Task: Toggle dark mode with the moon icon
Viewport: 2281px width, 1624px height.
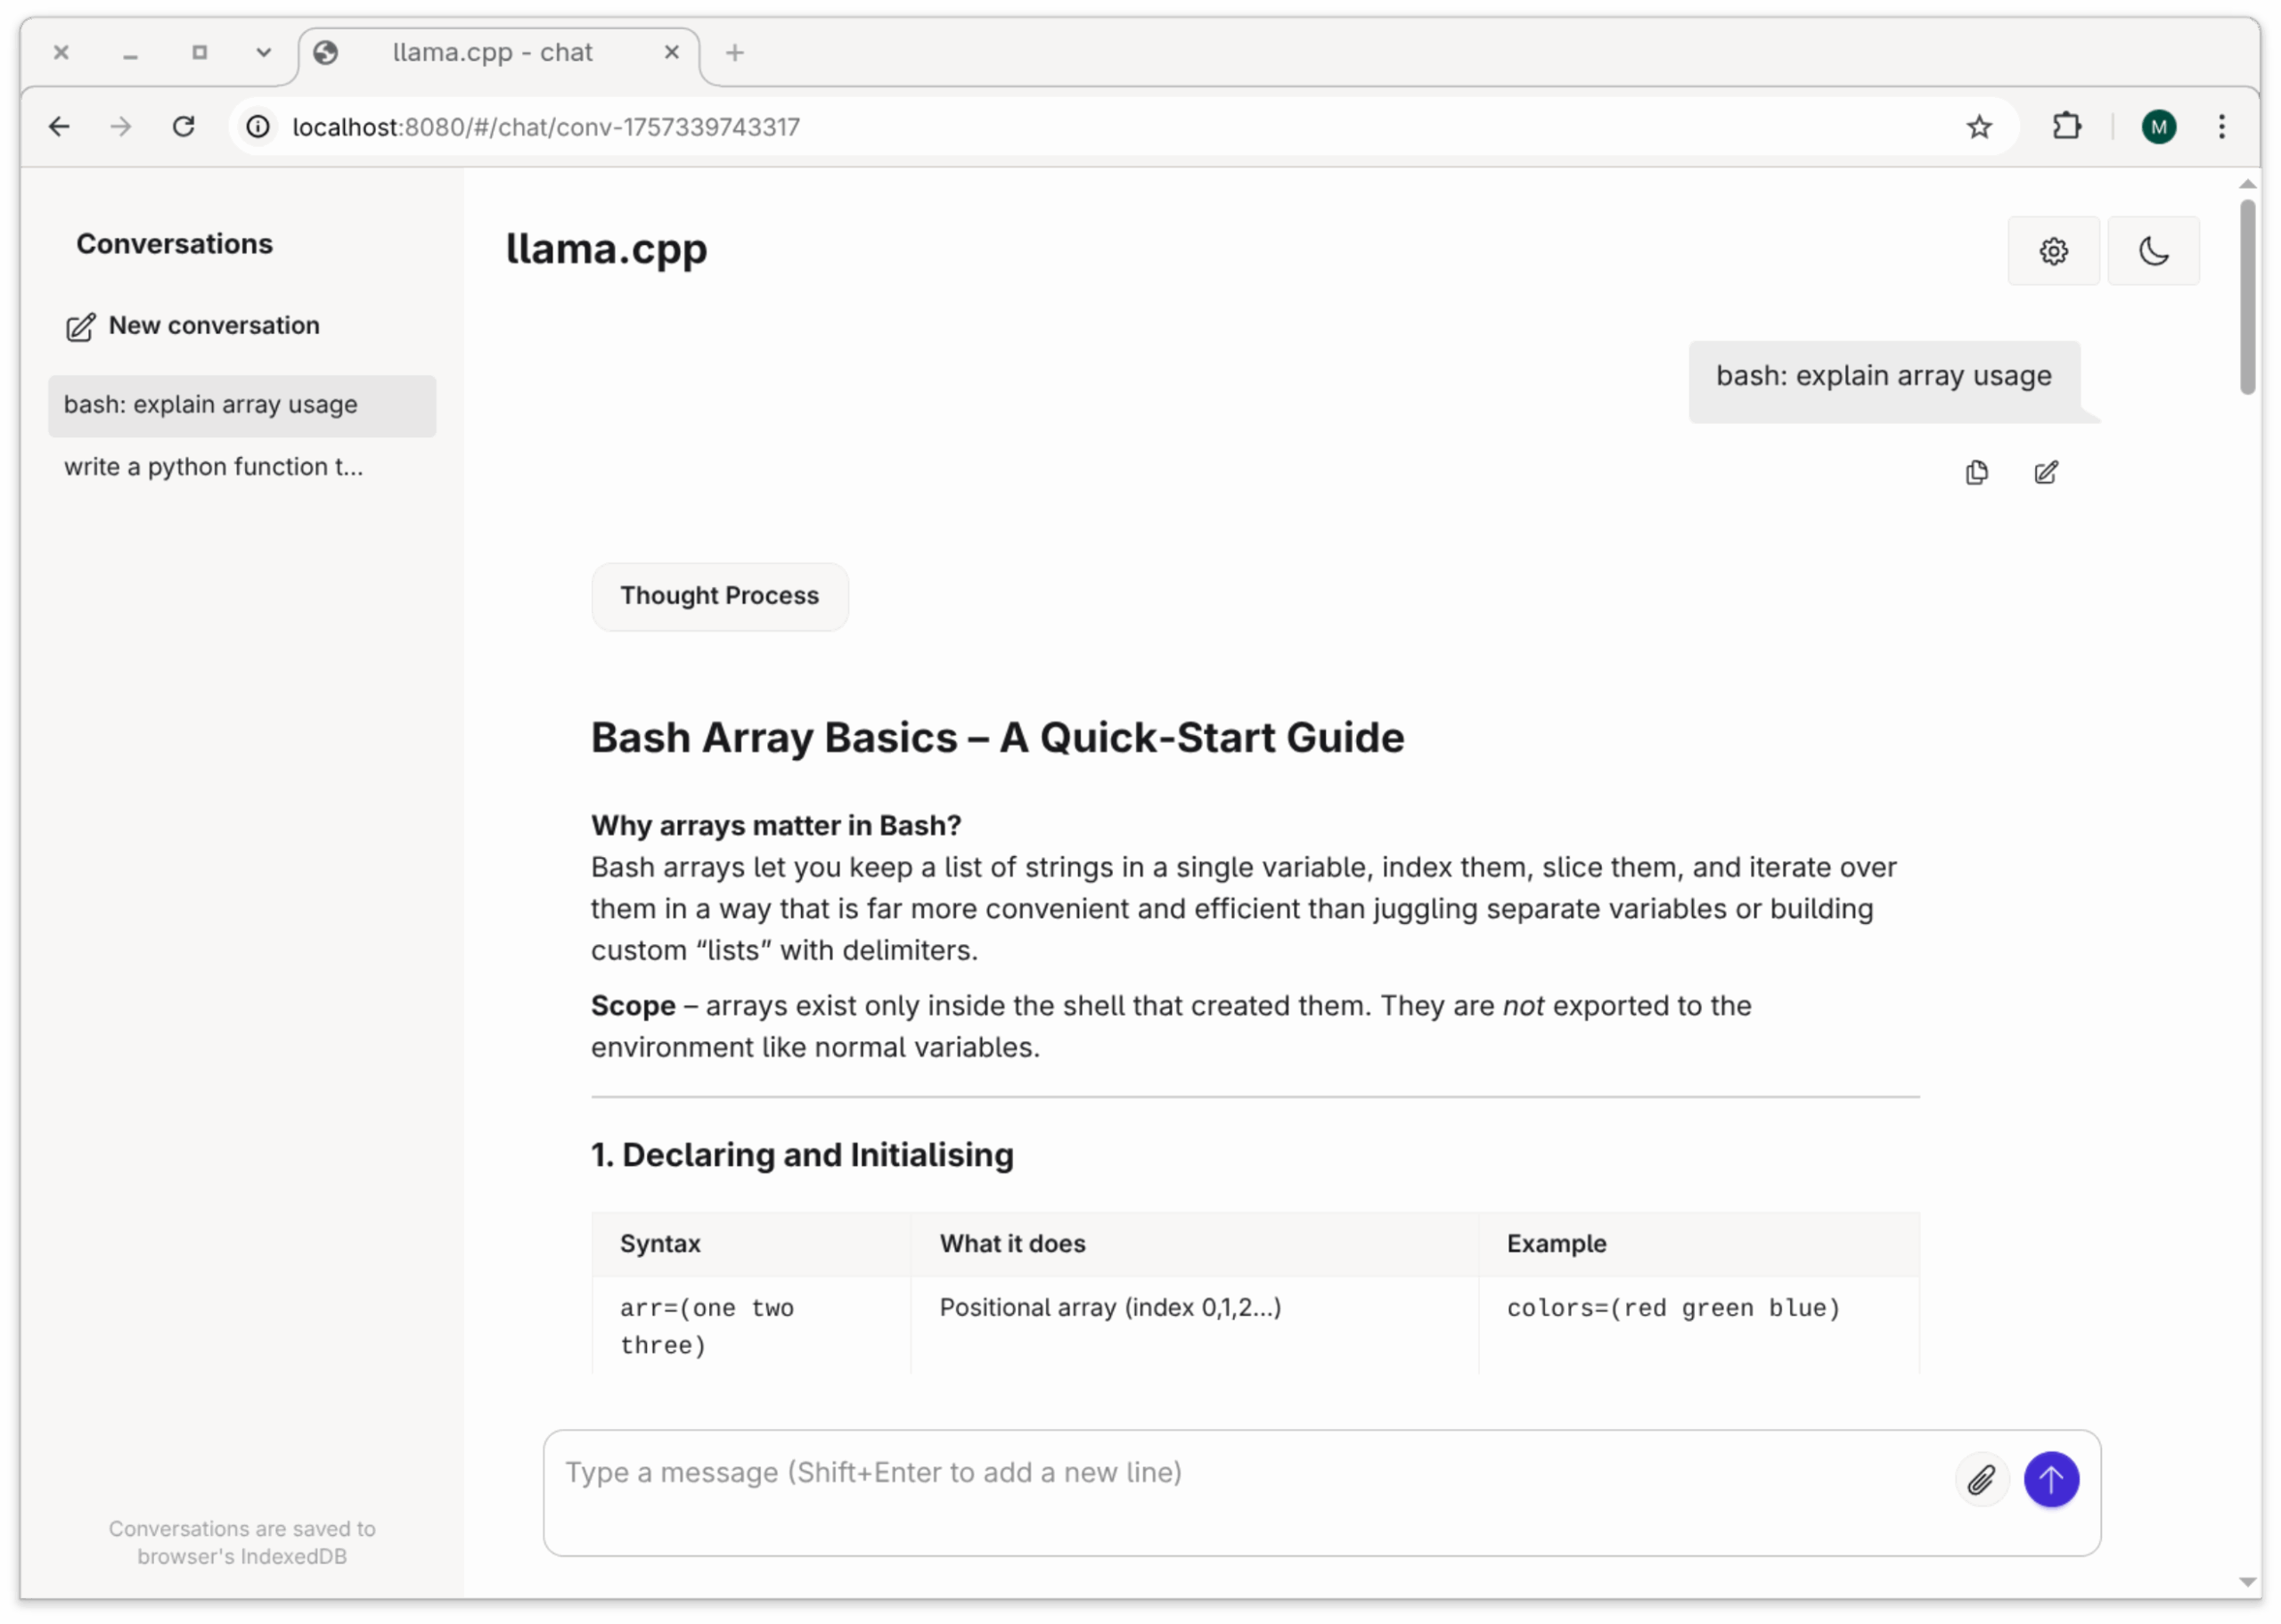Action: pyautogui.click(x=2153, y=251)
